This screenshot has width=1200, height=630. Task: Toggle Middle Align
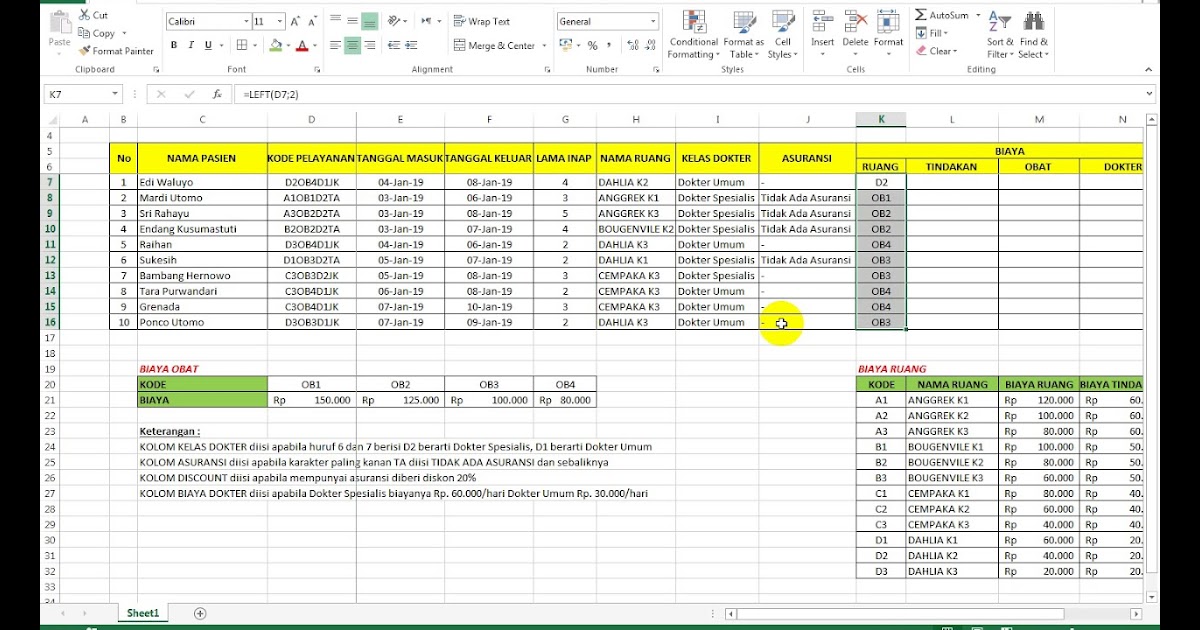pos(352,21)
